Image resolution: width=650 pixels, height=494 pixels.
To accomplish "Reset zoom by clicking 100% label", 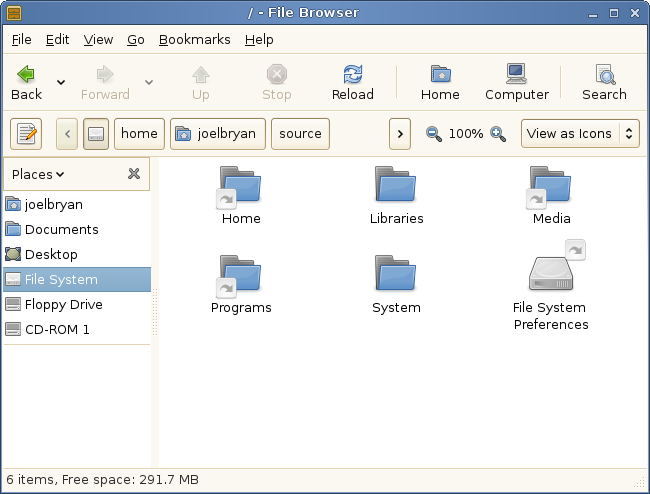I will click(x=466, y=134).
